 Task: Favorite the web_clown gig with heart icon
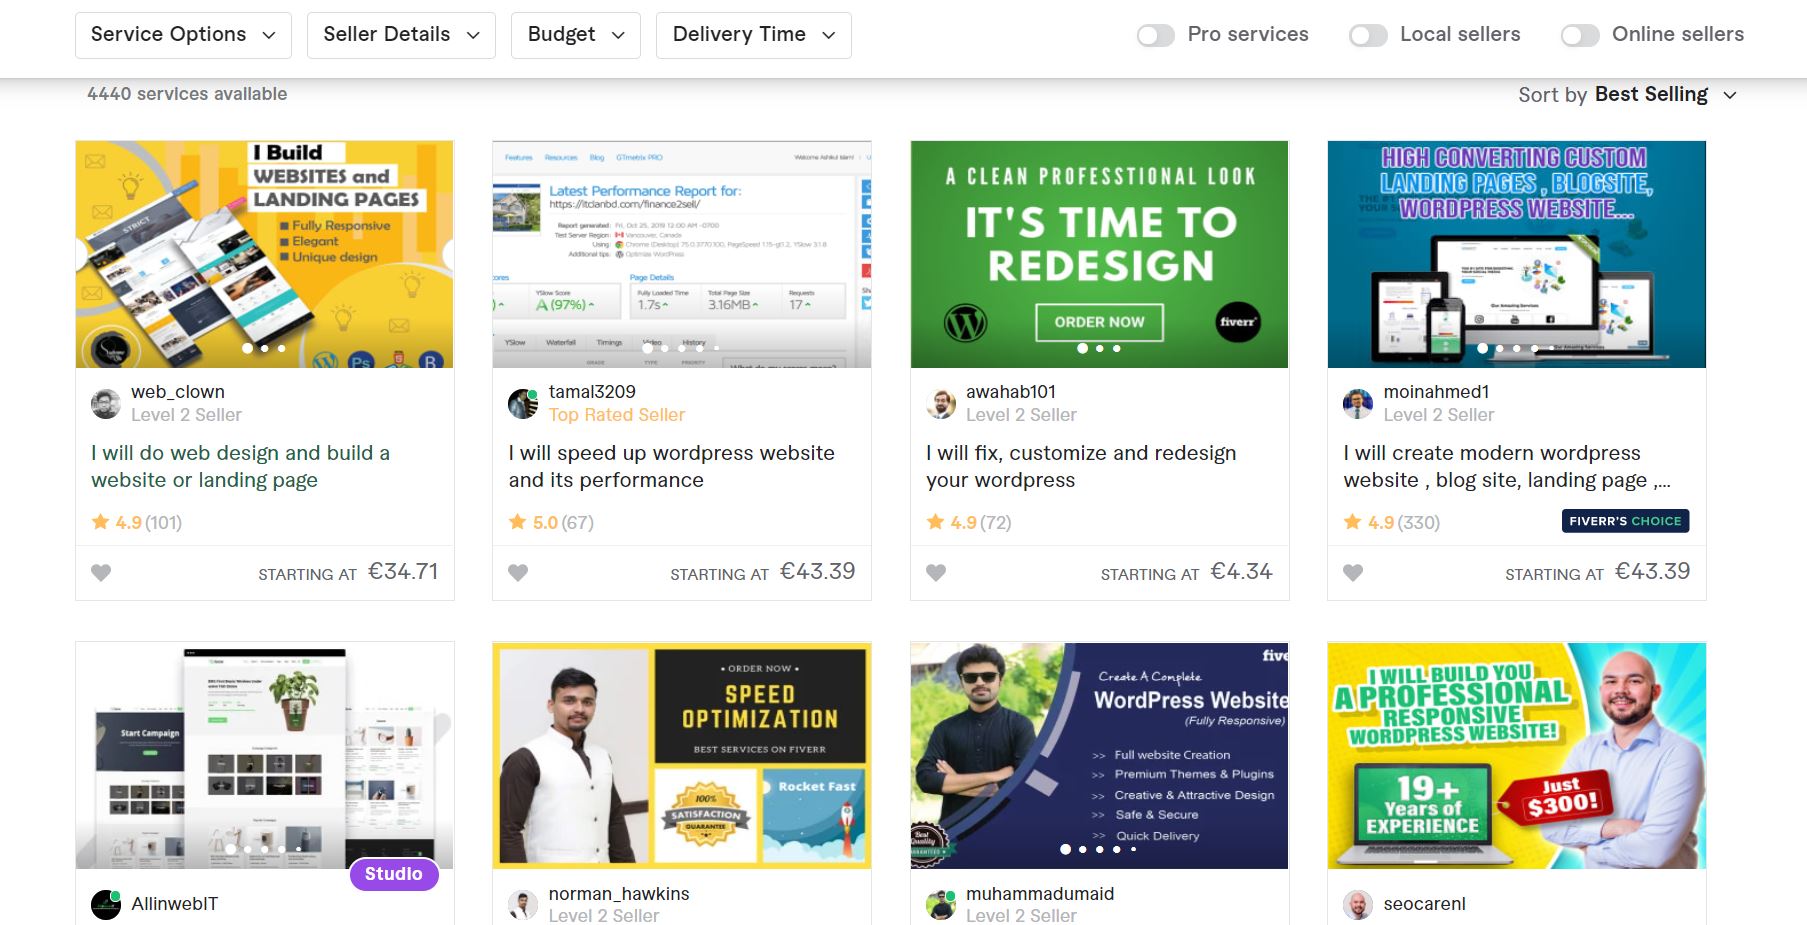coord(101,573)
